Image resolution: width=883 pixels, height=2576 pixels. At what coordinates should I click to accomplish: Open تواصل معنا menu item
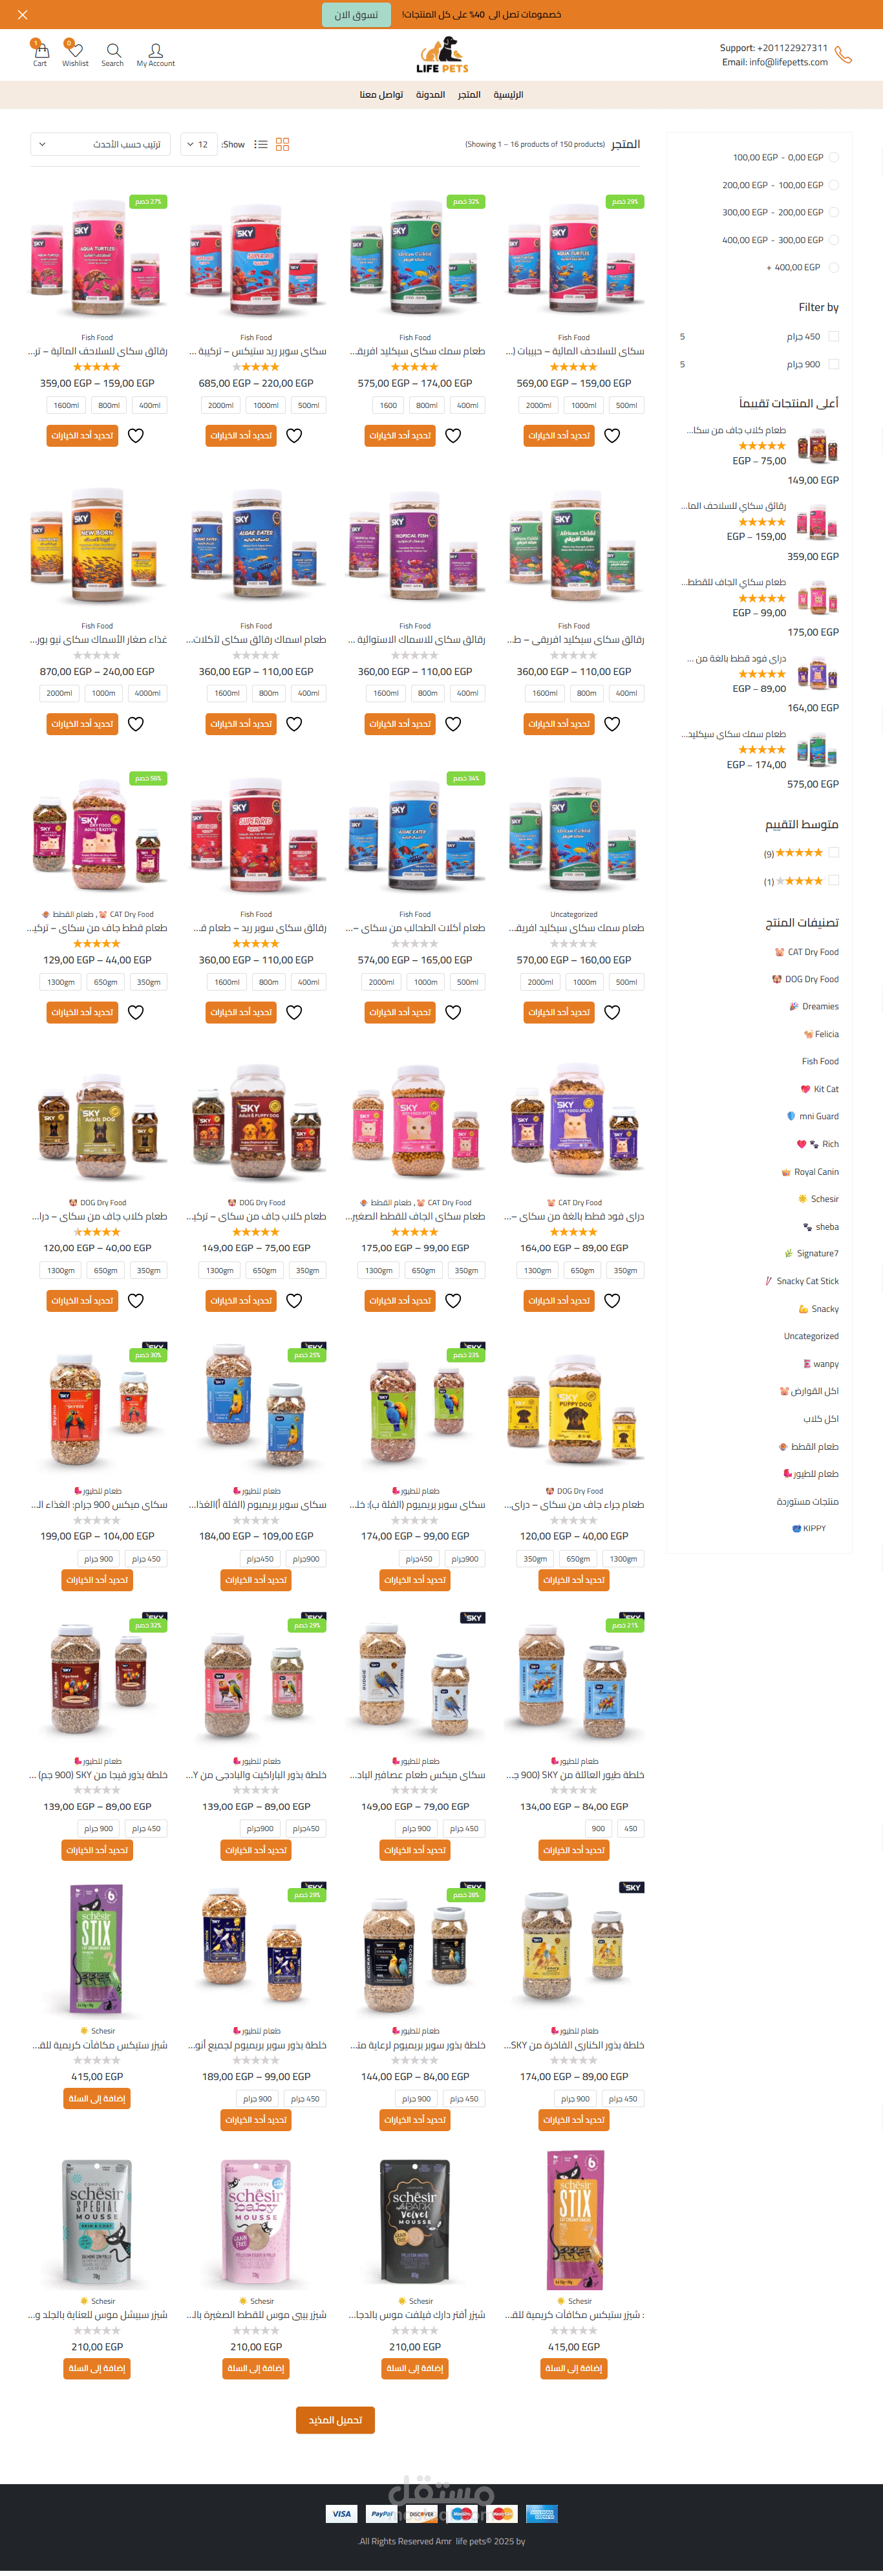tap(381, 94)
